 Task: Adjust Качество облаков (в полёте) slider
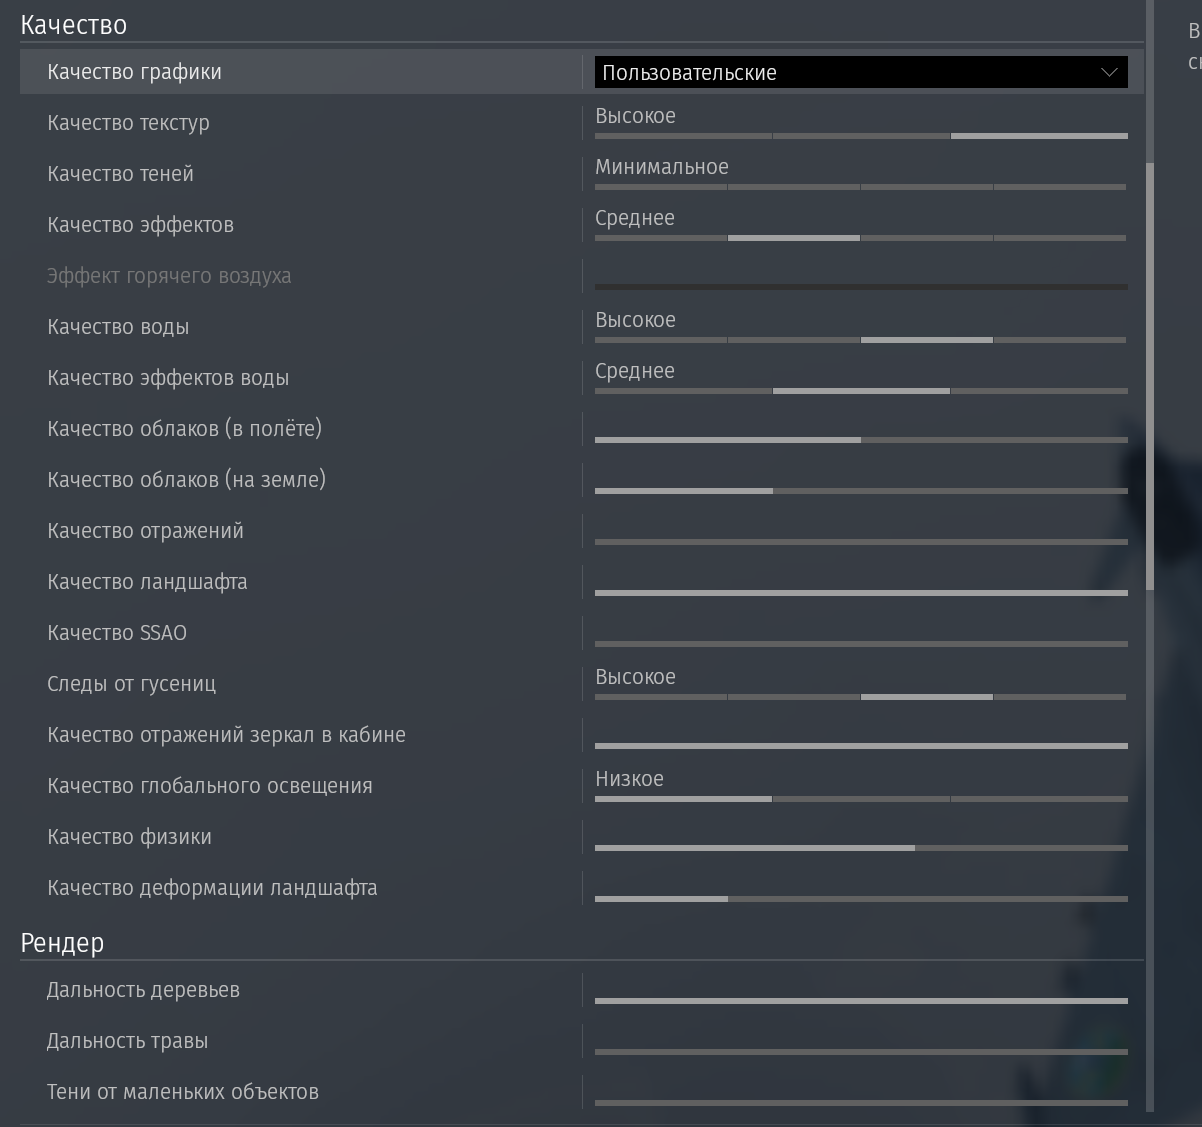(x=860, y=440)
